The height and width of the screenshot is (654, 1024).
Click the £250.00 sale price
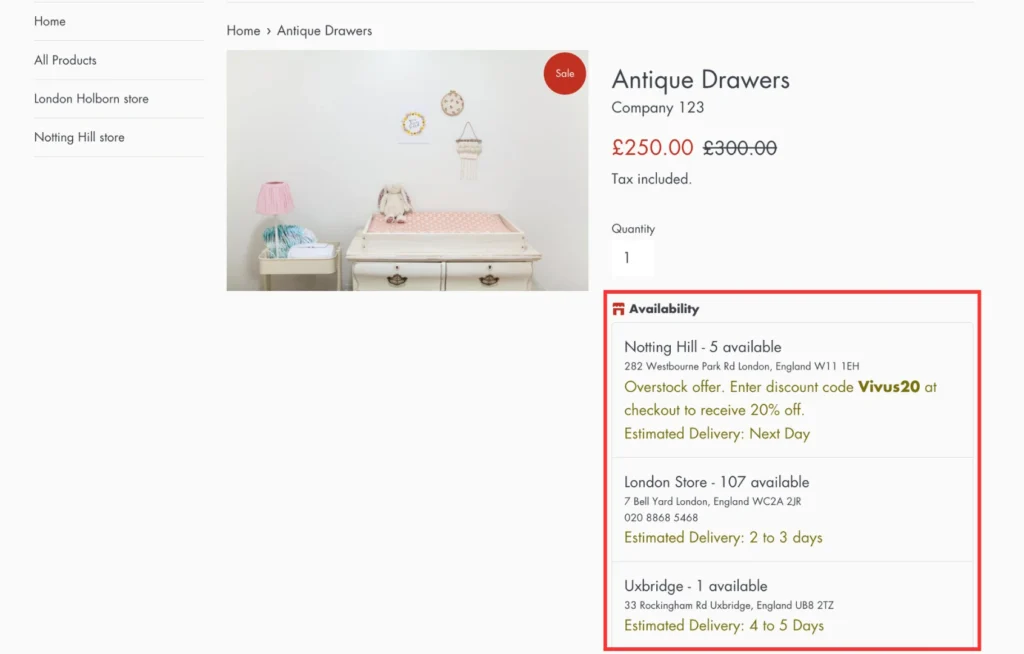[x=652, y=148]
